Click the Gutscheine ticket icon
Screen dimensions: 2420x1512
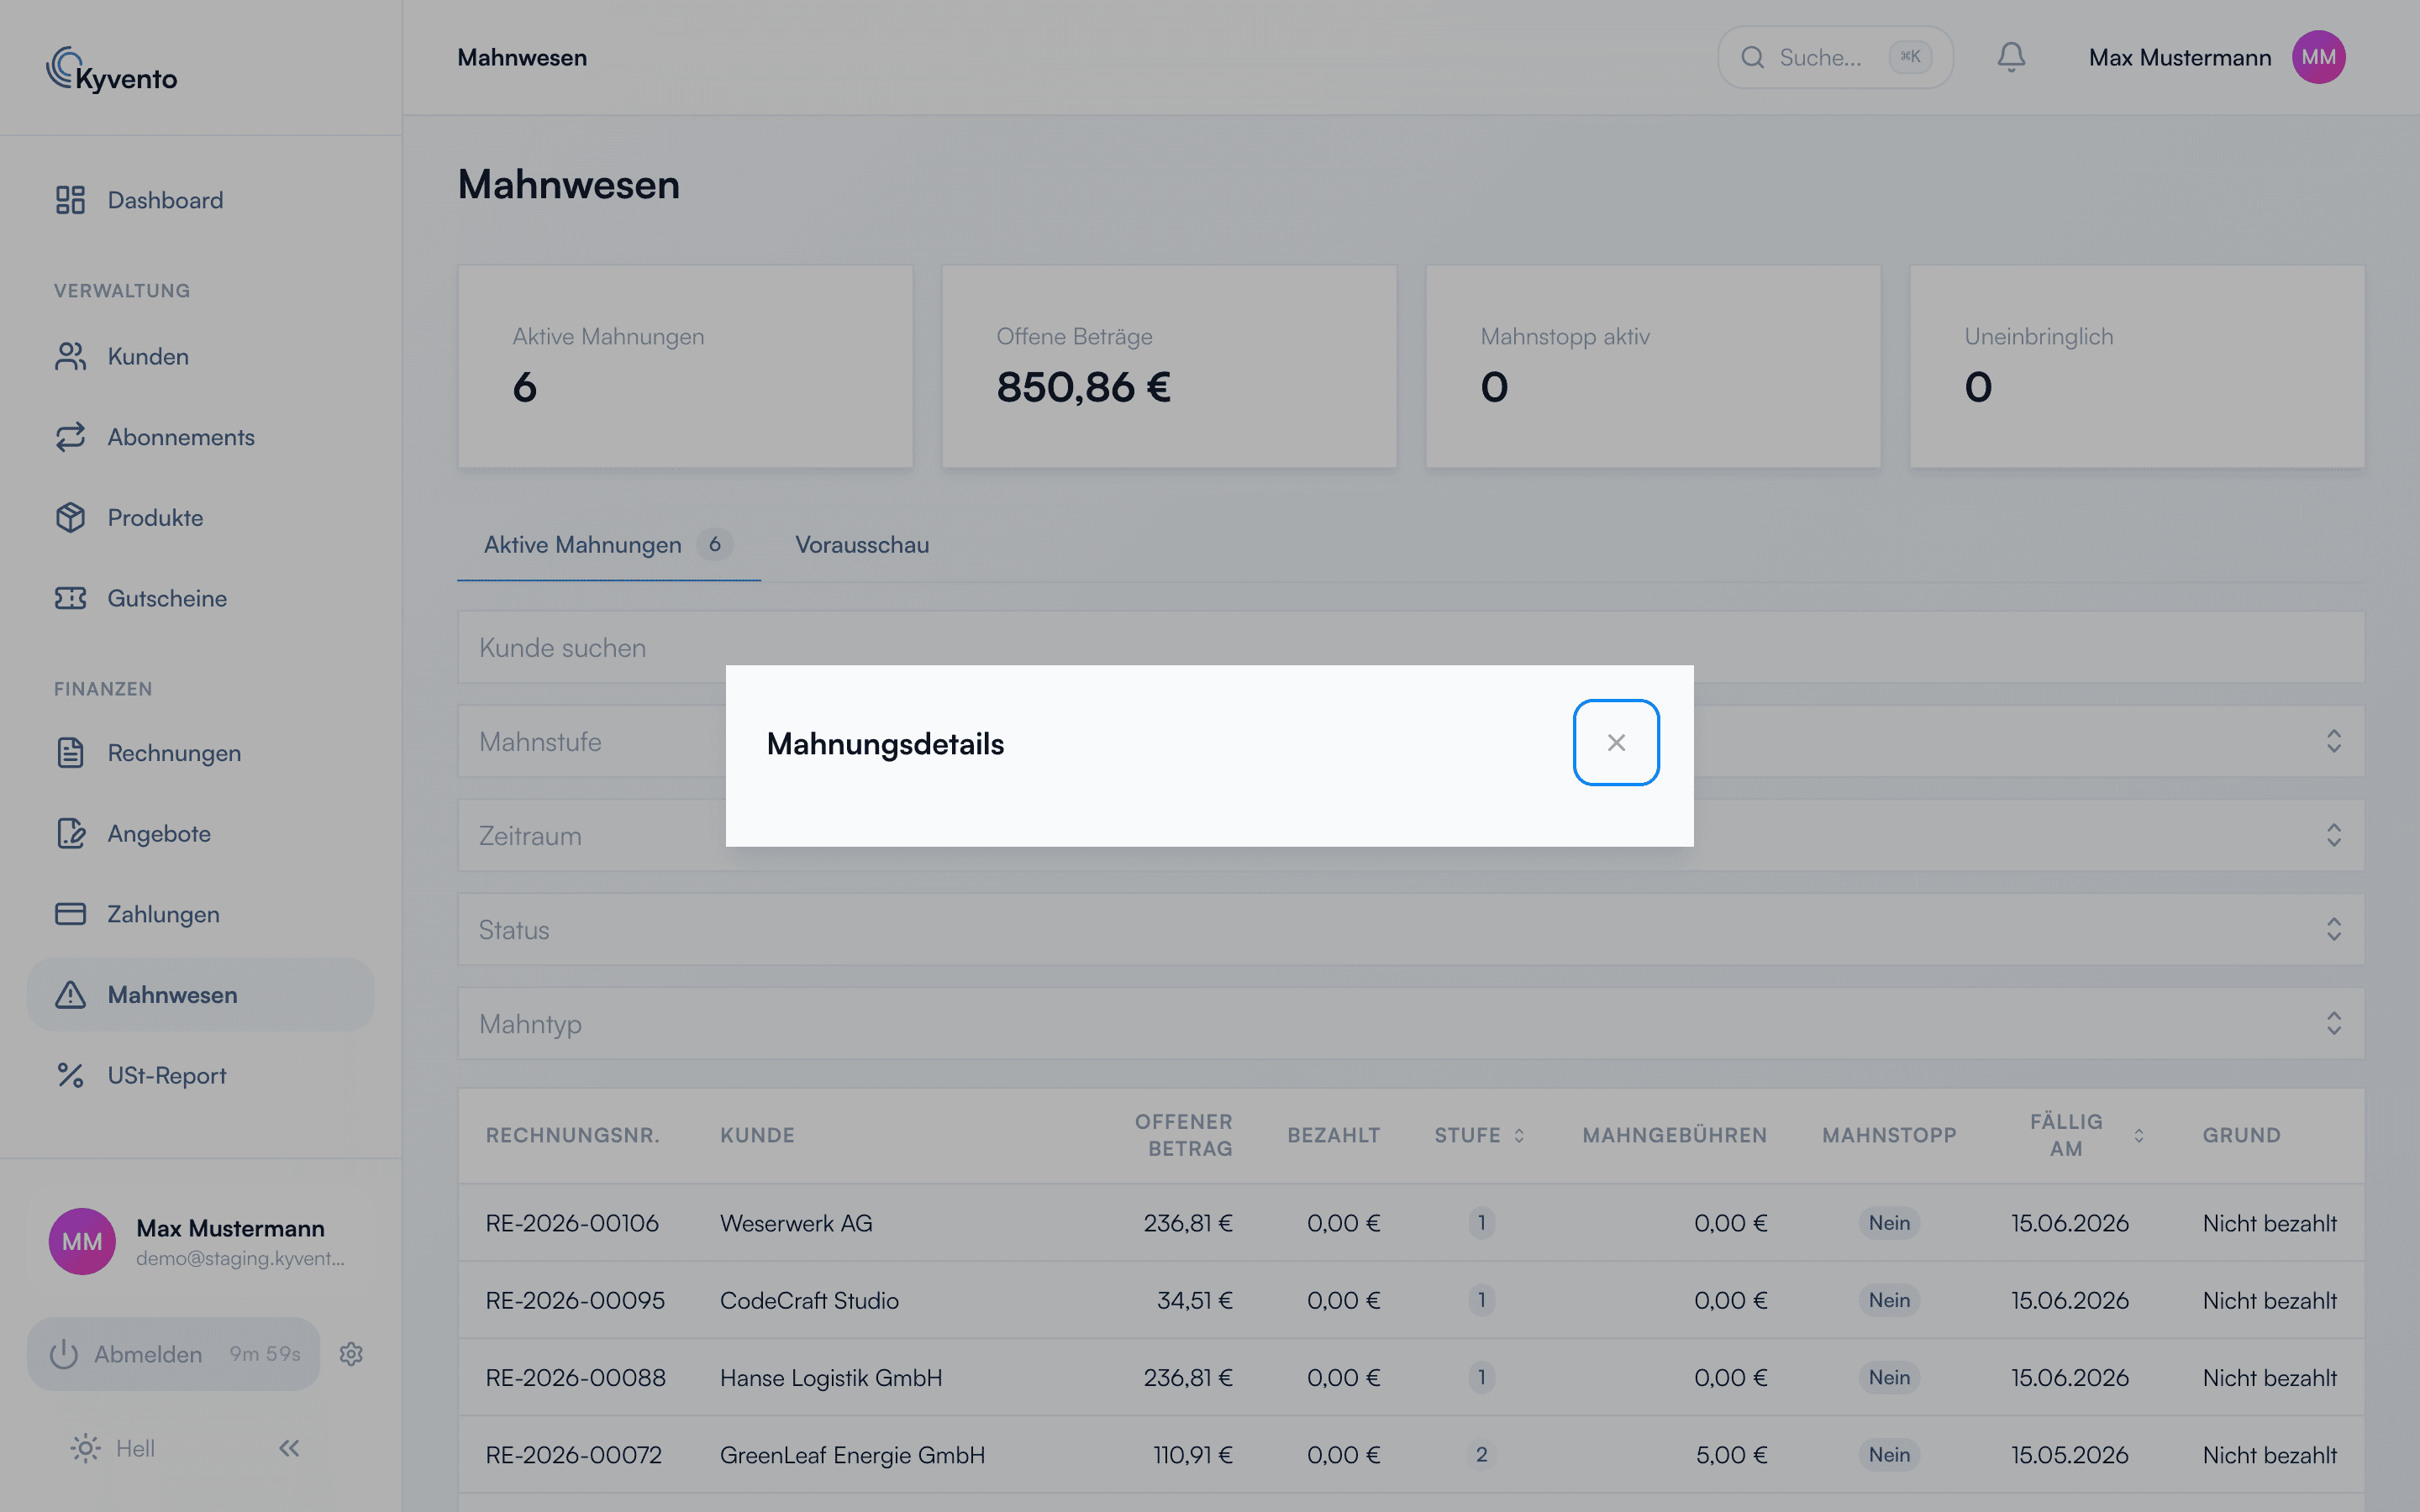70,598
